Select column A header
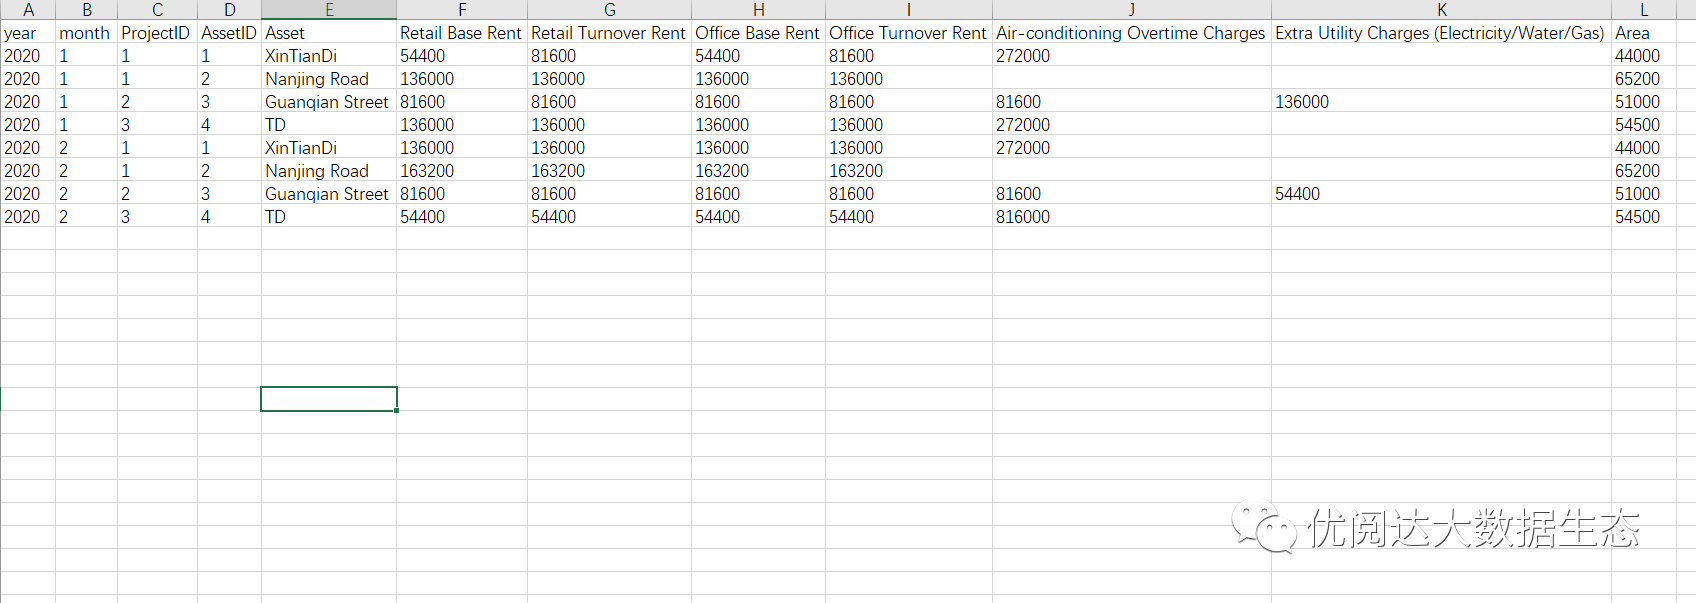The height and width of the screenshot is (603, 1696). tap(28, 10)
